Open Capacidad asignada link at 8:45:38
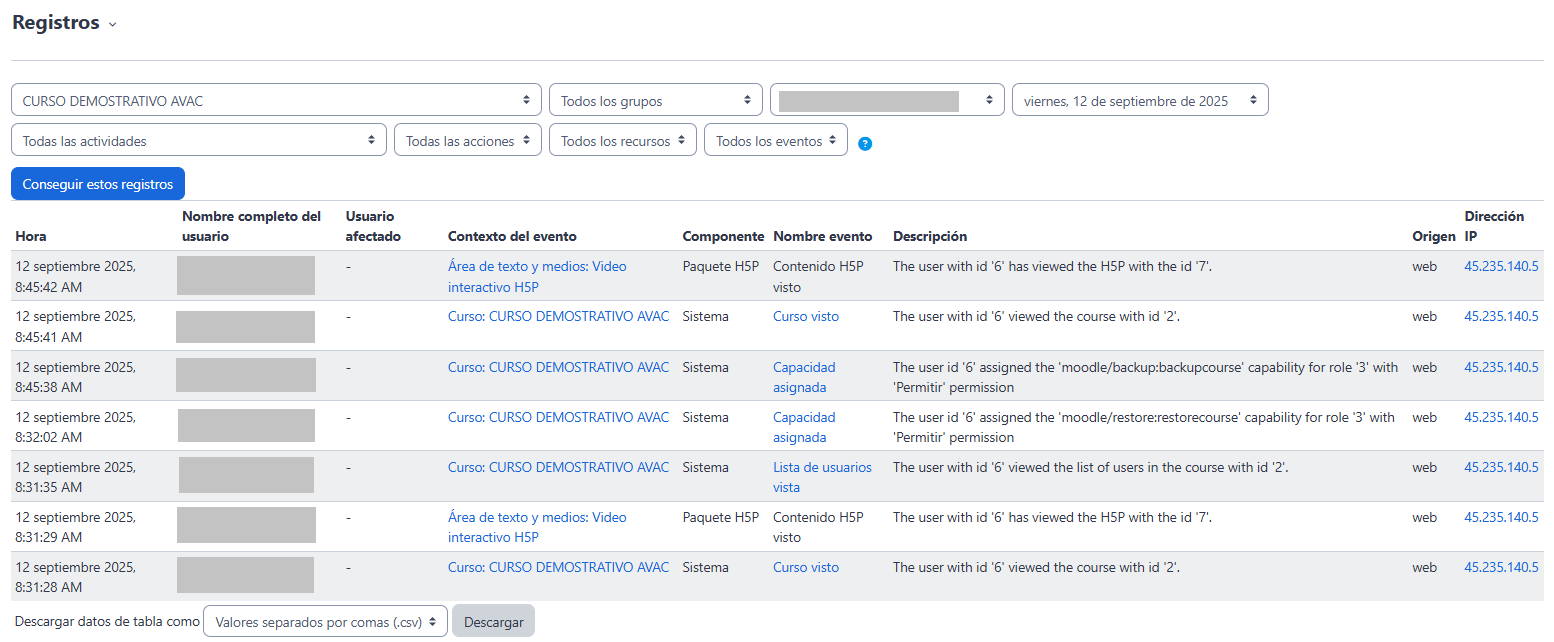The height and width of the screenshot is (642, 1554). coord(803,377)
